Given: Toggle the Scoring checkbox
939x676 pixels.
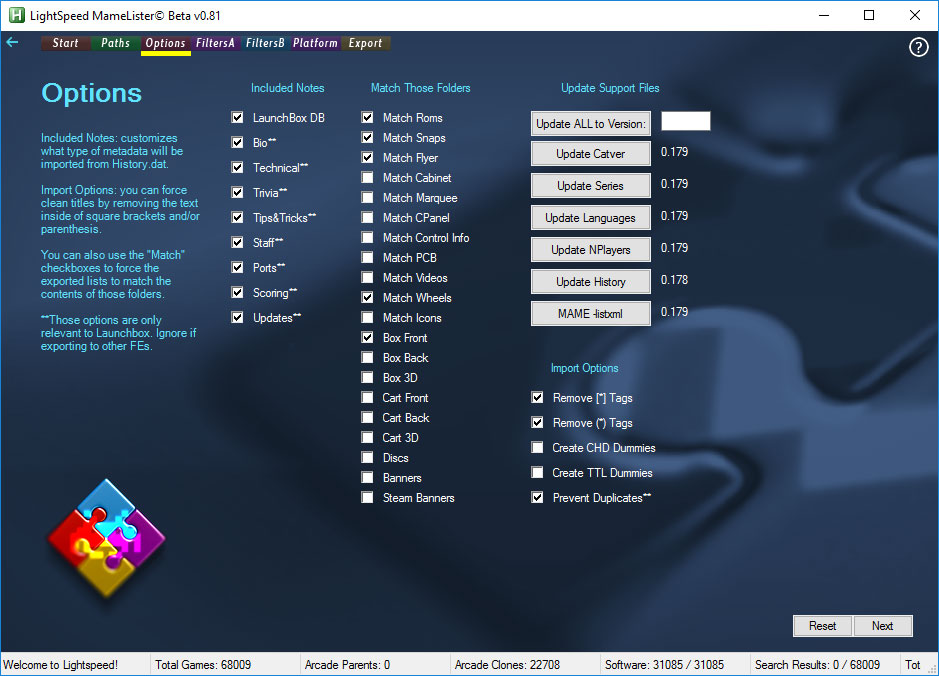Looking at the screenshot, I should click(x=238, y=292).
